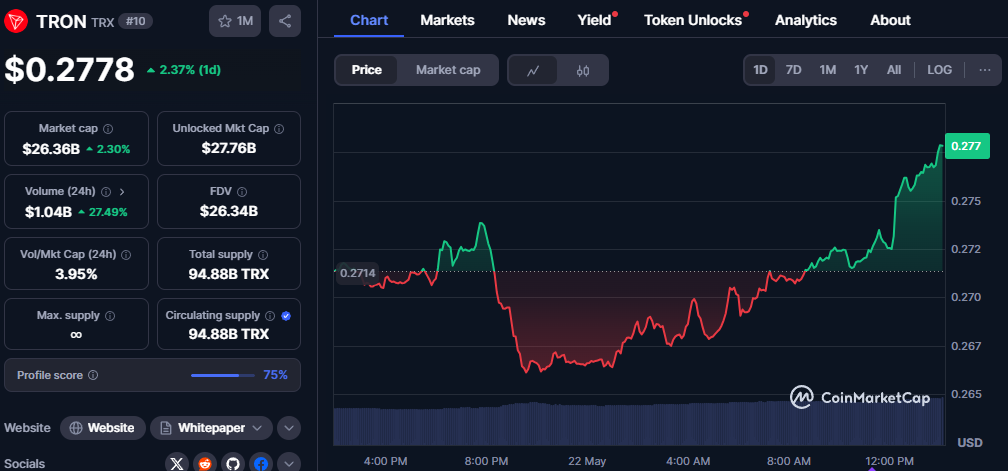
Task: Open the Facebook social icon
Action: (261, 463)
